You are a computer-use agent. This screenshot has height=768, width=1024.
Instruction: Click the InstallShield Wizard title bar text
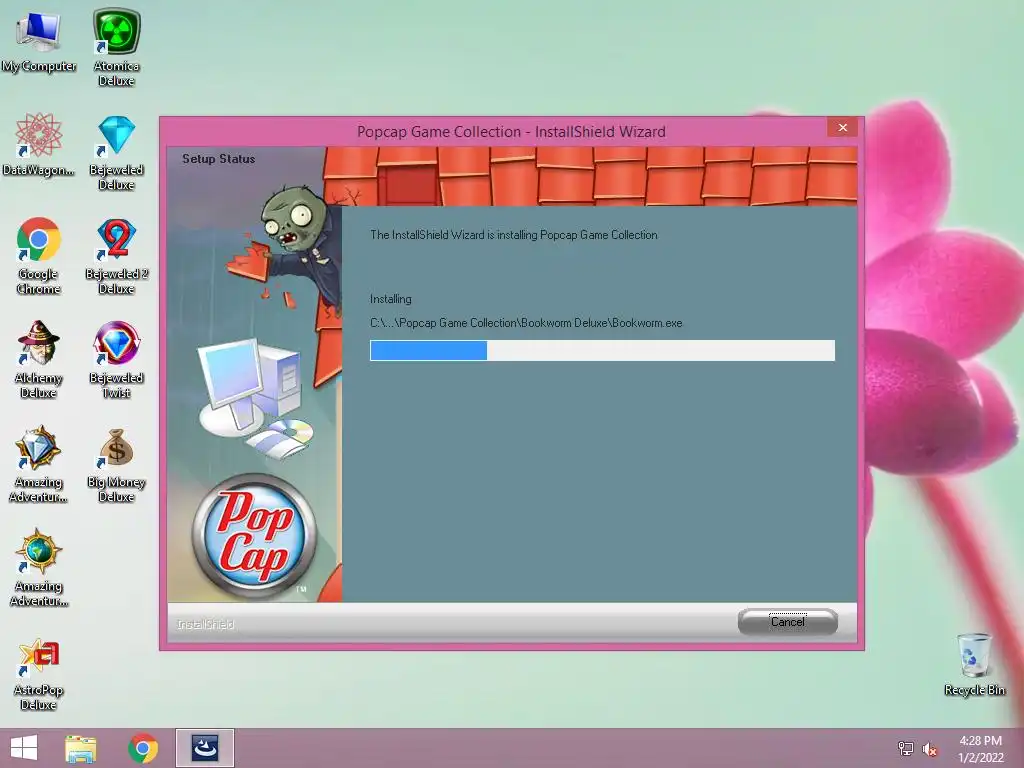pyautogui.click(x=511, y=132)
